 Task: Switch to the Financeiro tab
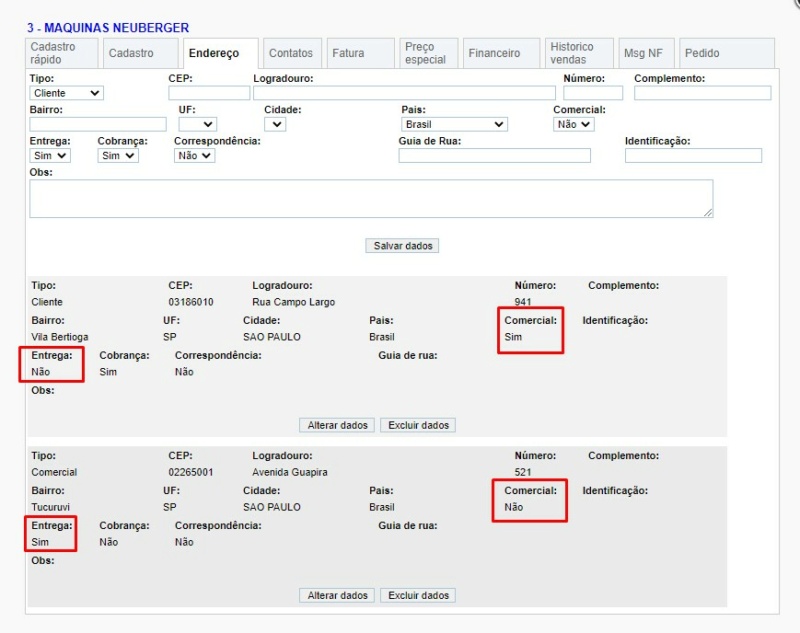point(501,53)
